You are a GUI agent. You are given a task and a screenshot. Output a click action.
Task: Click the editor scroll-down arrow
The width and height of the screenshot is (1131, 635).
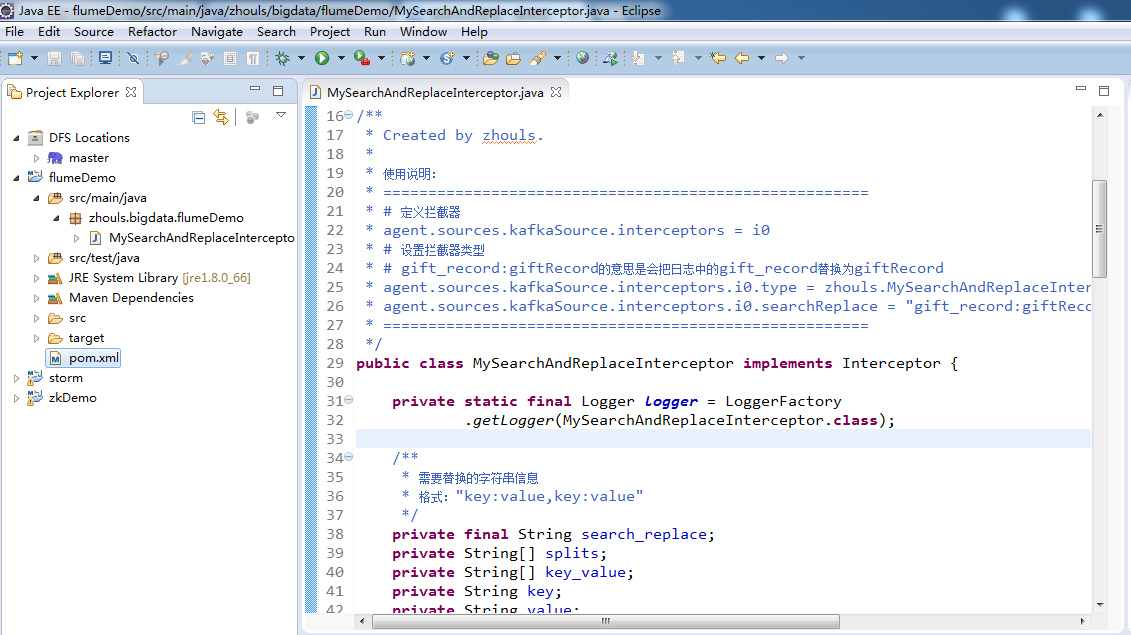(x=1099, y=605)
